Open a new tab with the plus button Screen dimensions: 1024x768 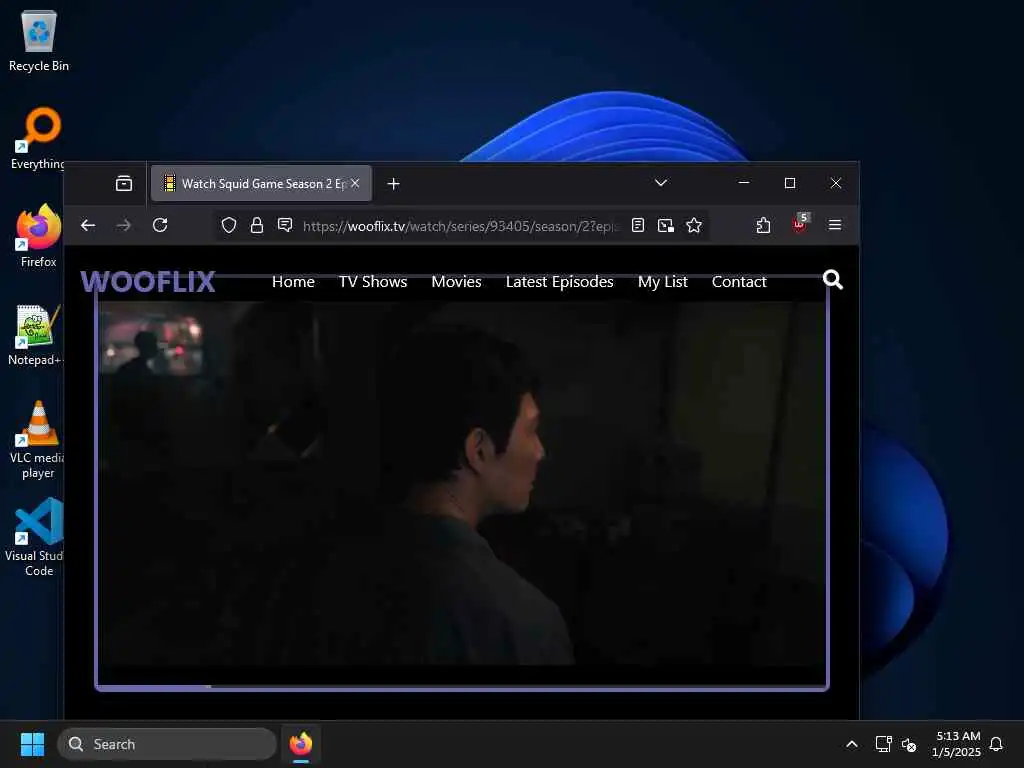pyautogui.click(x=393, y=184)
